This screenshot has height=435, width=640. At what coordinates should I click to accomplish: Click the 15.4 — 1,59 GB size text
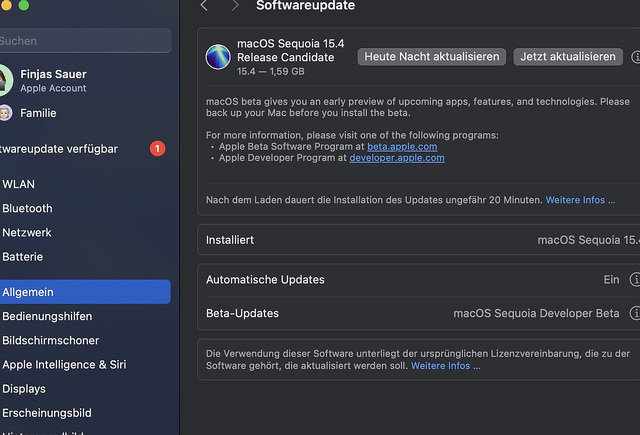[x=271, y=71]
